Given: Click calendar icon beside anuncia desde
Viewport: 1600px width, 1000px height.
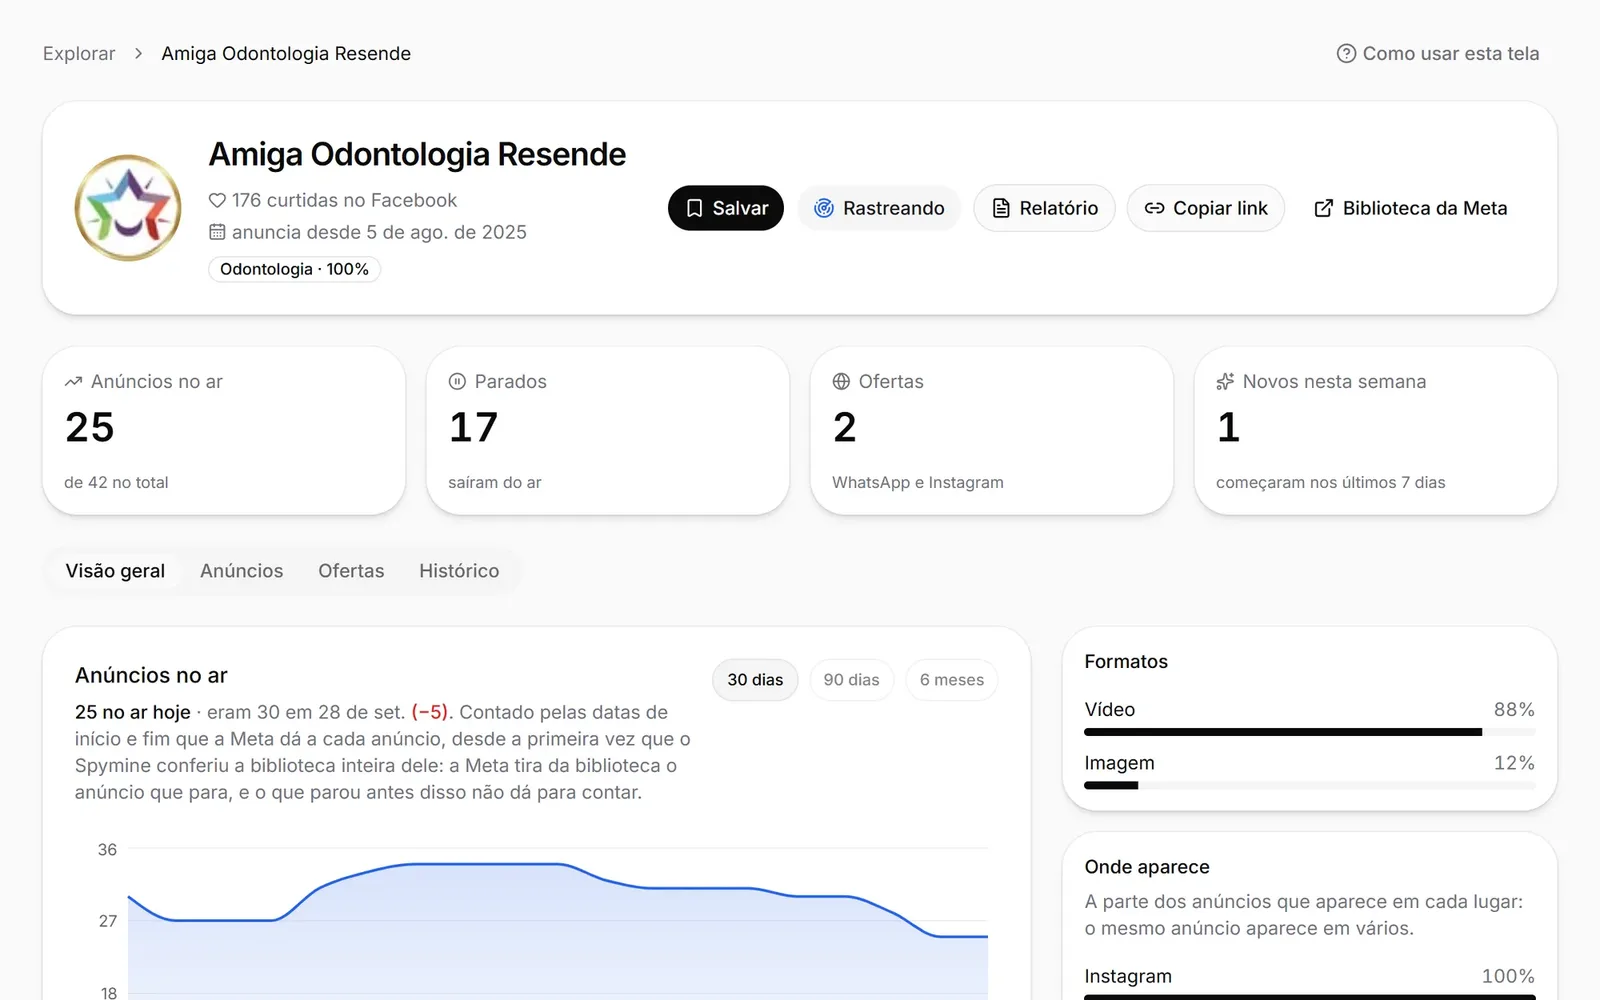Looking at the screenshot, I should coord(217,232).
